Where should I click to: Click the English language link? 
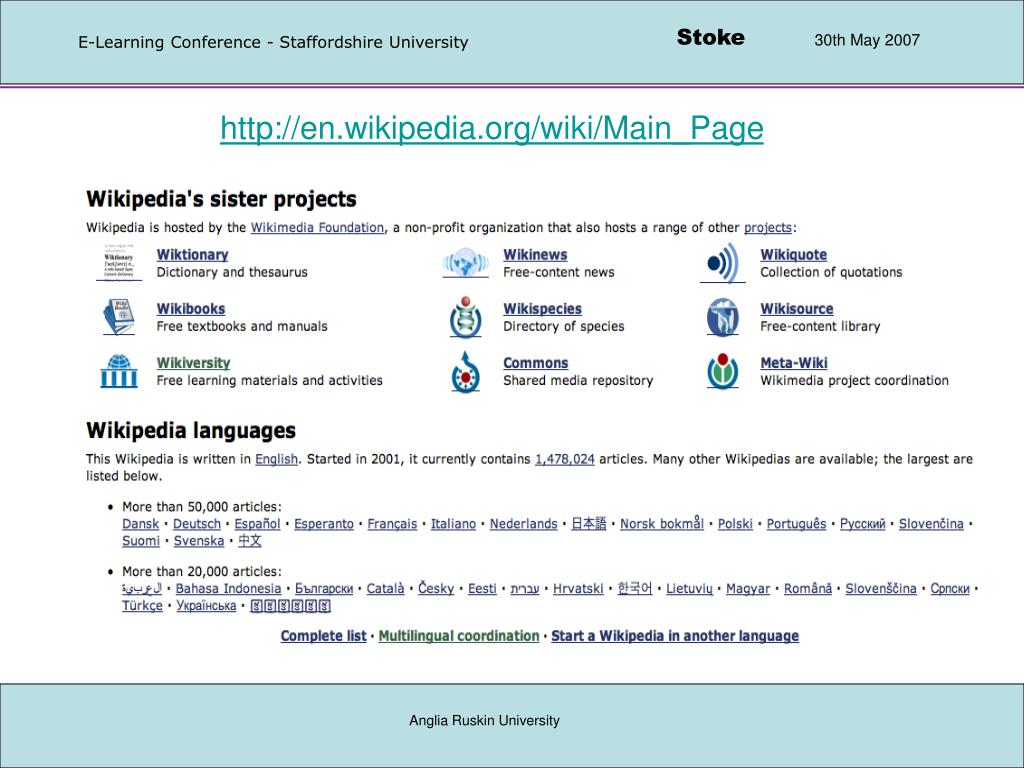(x=276, y=459)
